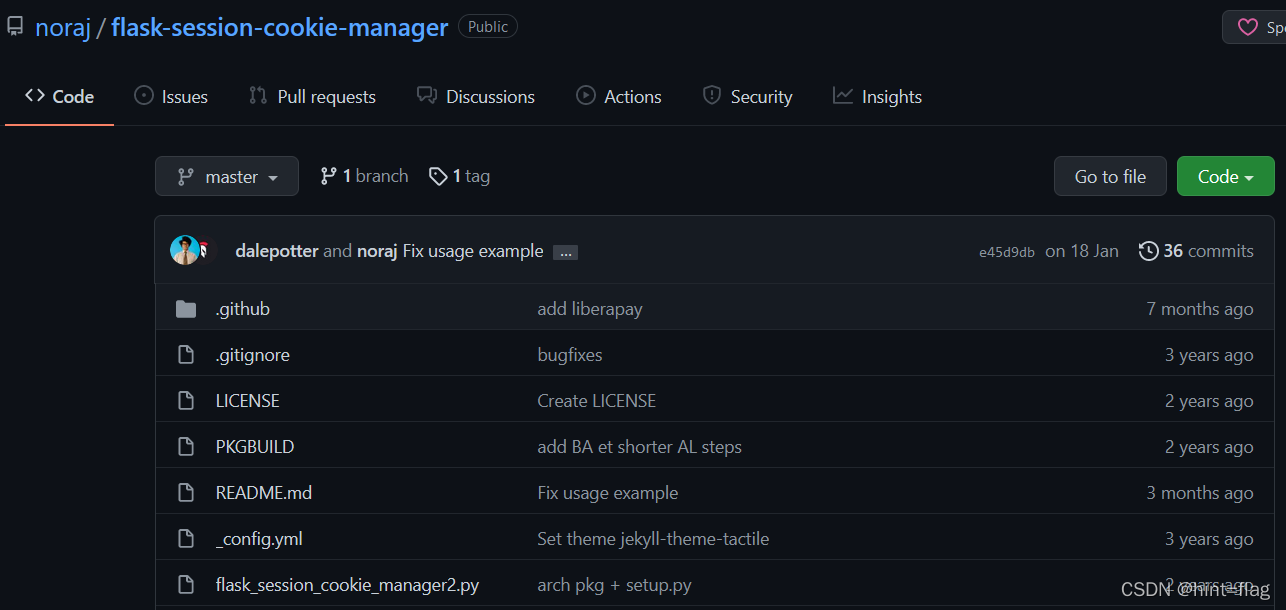Open the .github folder

243,309
